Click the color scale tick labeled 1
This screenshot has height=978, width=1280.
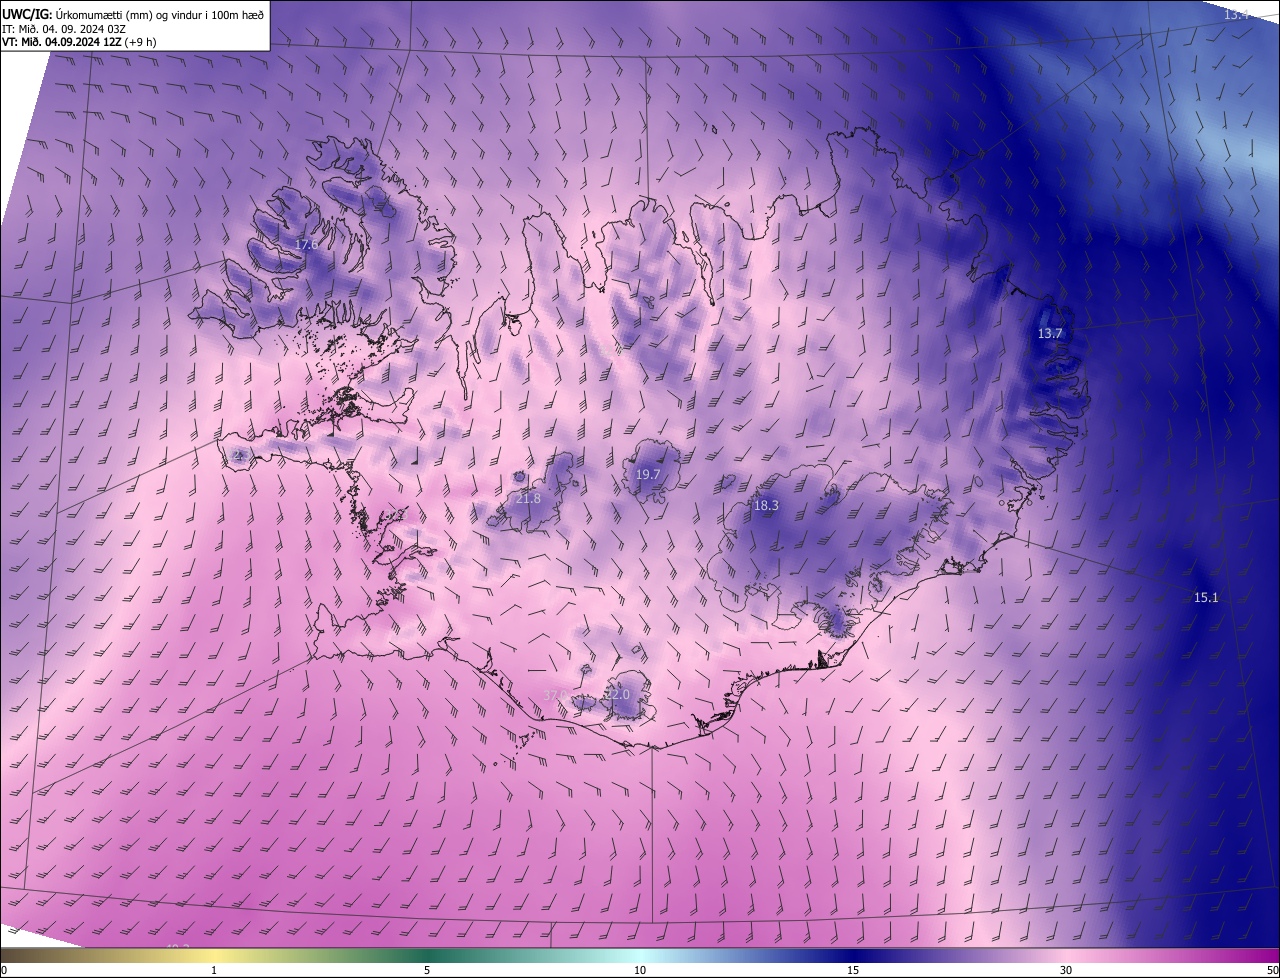[214, 971]
